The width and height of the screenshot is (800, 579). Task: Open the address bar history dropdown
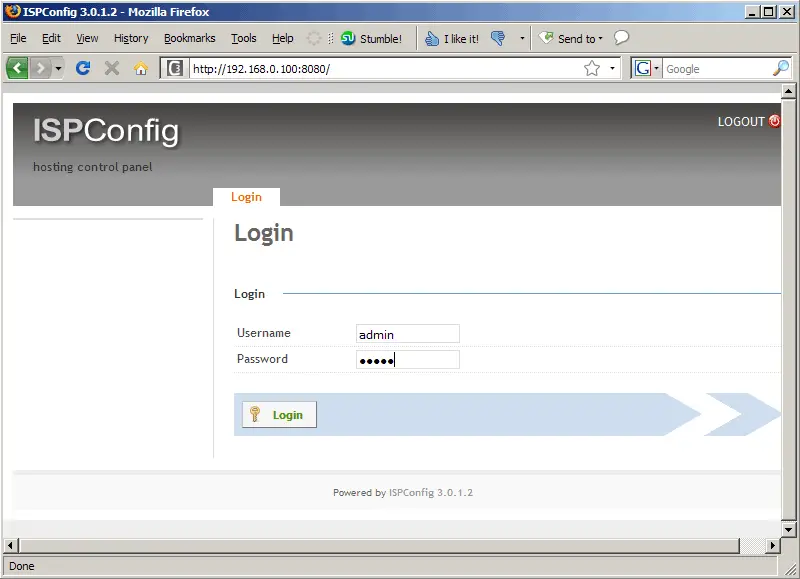612,68
